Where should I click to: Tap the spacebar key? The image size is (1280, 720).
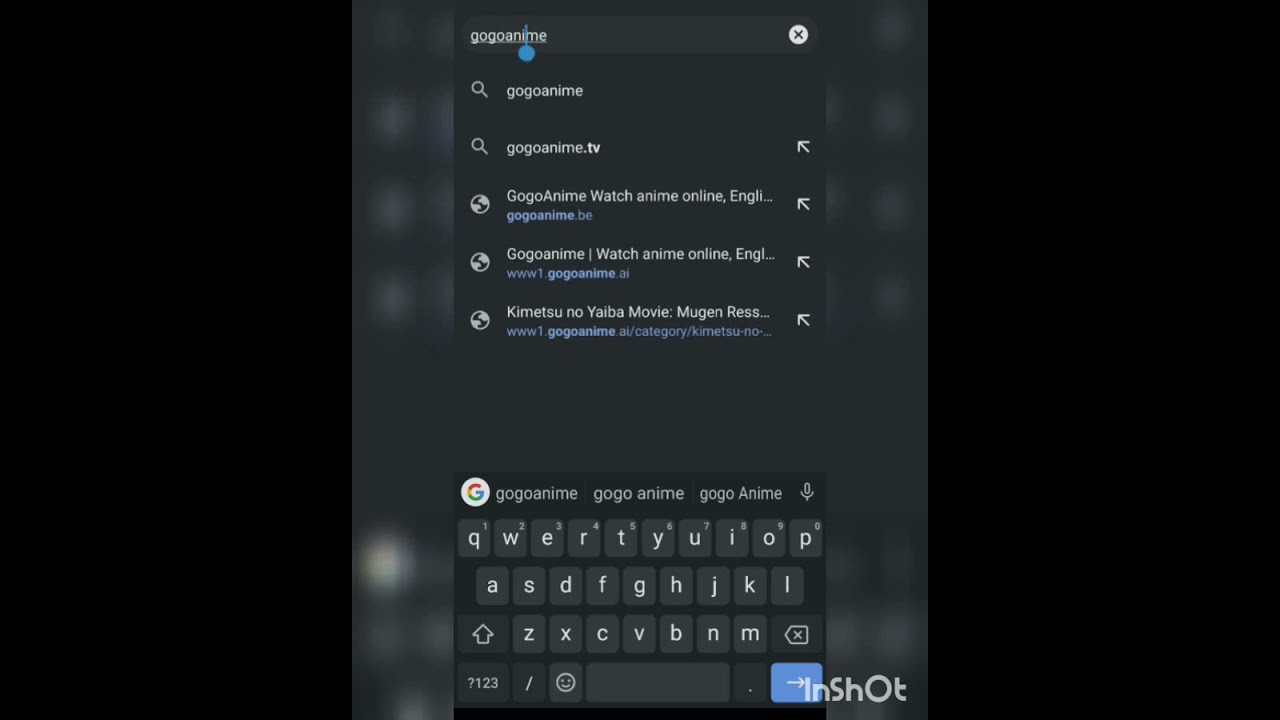pos(658,682)
